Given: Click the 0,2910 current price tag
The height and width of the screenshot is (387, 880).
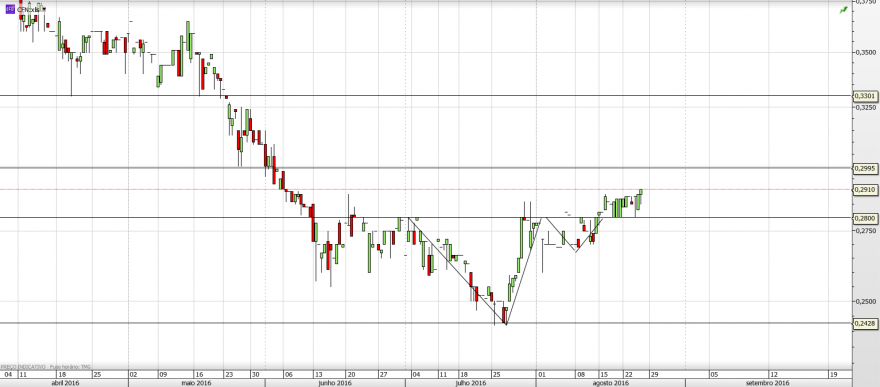Looking at the screenshot, I should [x=864, y=190].
